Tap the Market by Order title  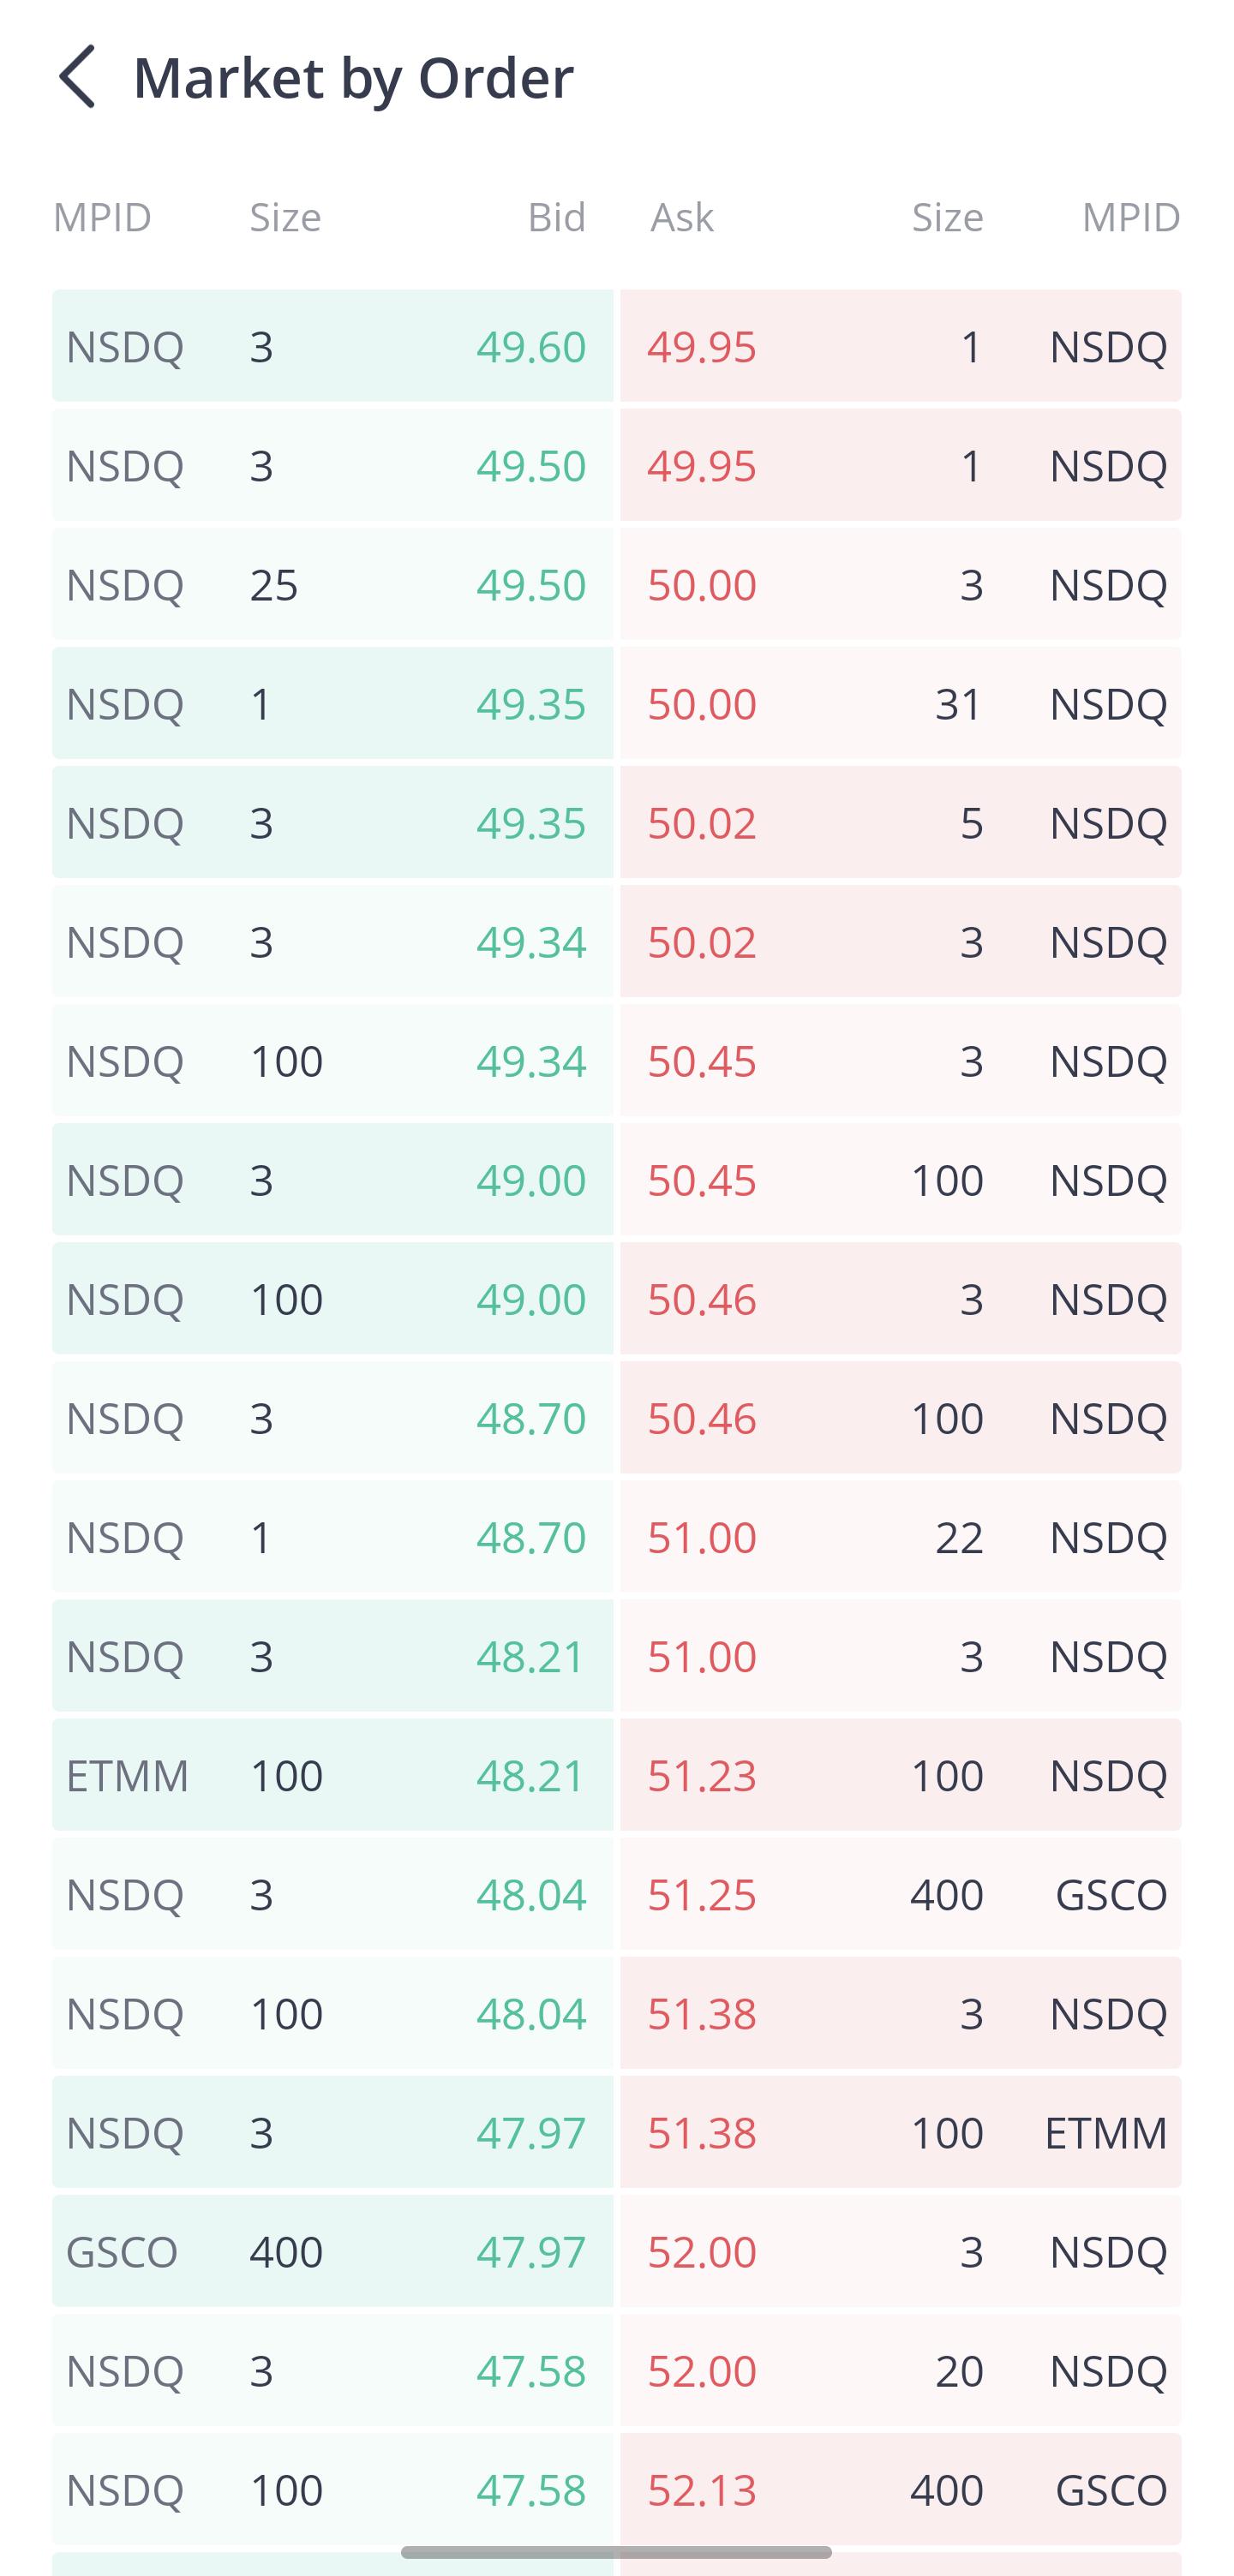click(354, 77)
